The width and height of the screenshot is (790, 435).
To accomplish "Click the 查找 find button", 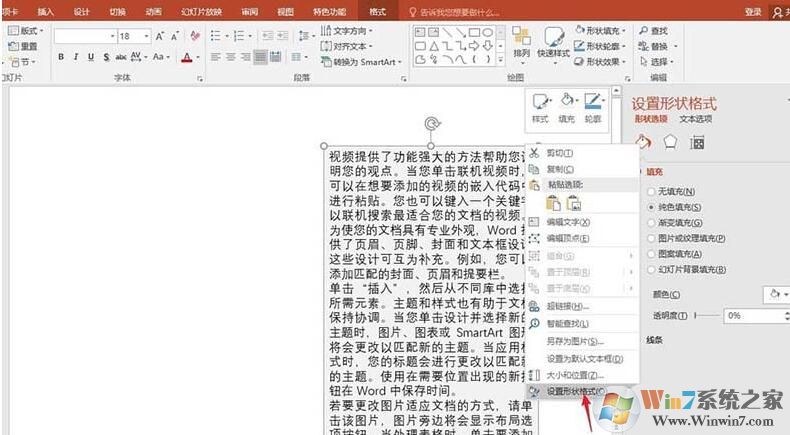I will 653,31.
